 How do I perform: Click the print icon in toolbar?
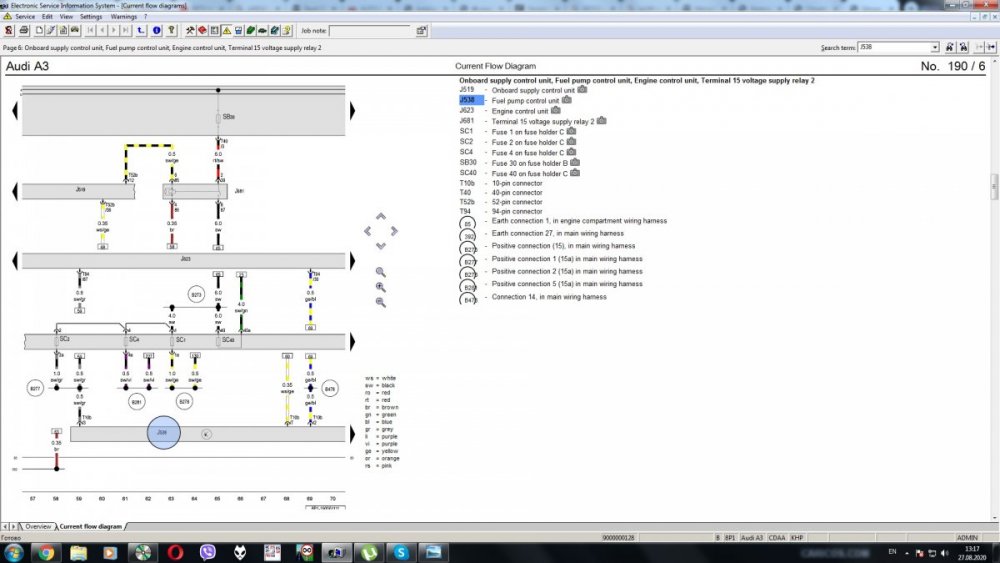click(24, 30)
